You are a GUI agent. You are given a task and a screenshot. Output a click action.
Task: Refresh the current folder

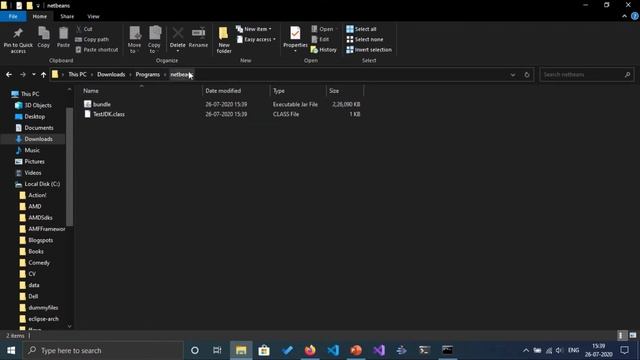coord(527,75)
